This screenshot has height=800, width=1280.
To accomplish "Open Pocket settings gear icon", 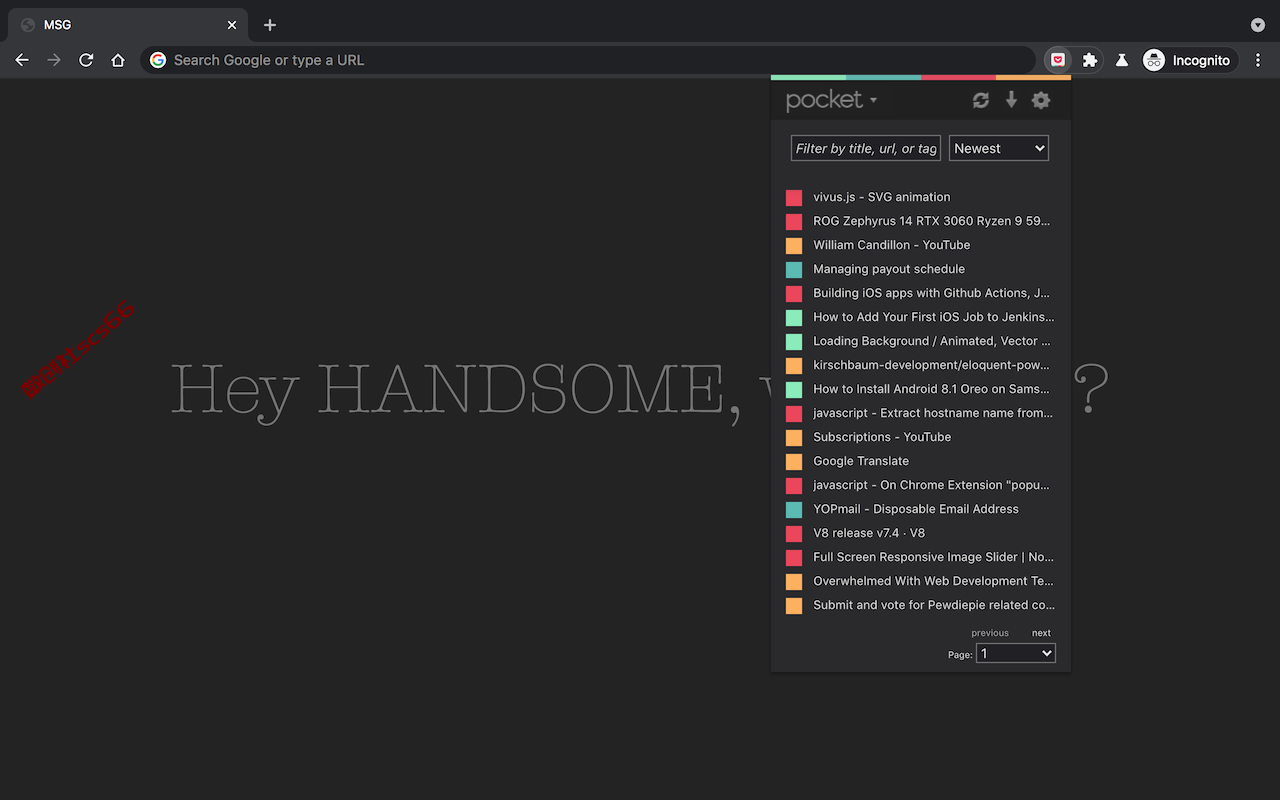I will pyautogui.click(x=1041, y=100).
